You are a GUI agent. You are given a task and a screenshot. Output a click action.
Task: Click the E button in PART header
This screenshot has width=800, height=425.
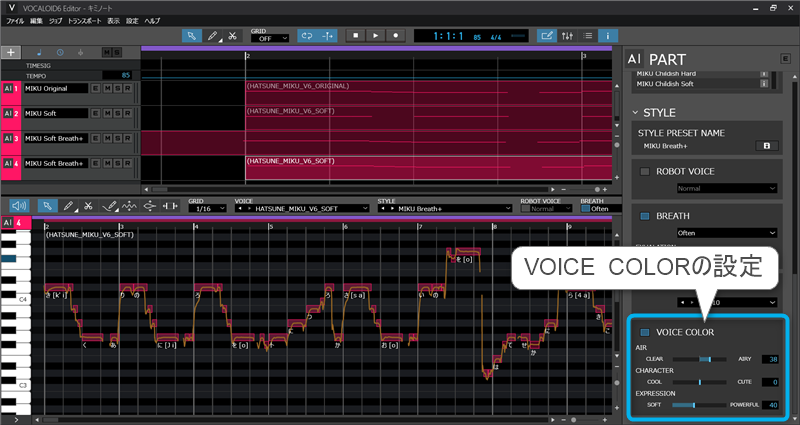pos(786,59)
